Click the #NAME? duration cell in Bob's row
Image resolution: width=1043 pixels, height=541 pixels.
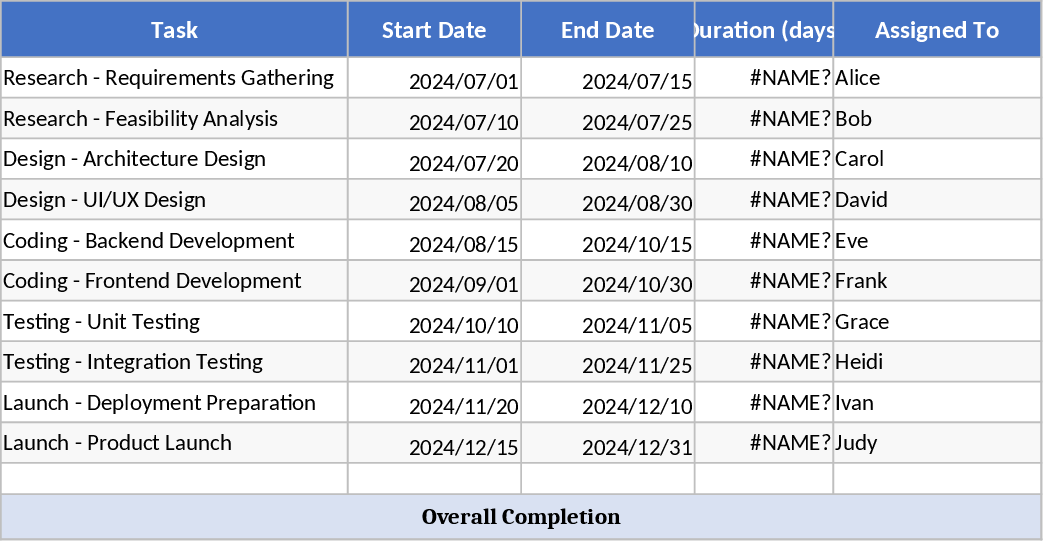pos(764,119)
